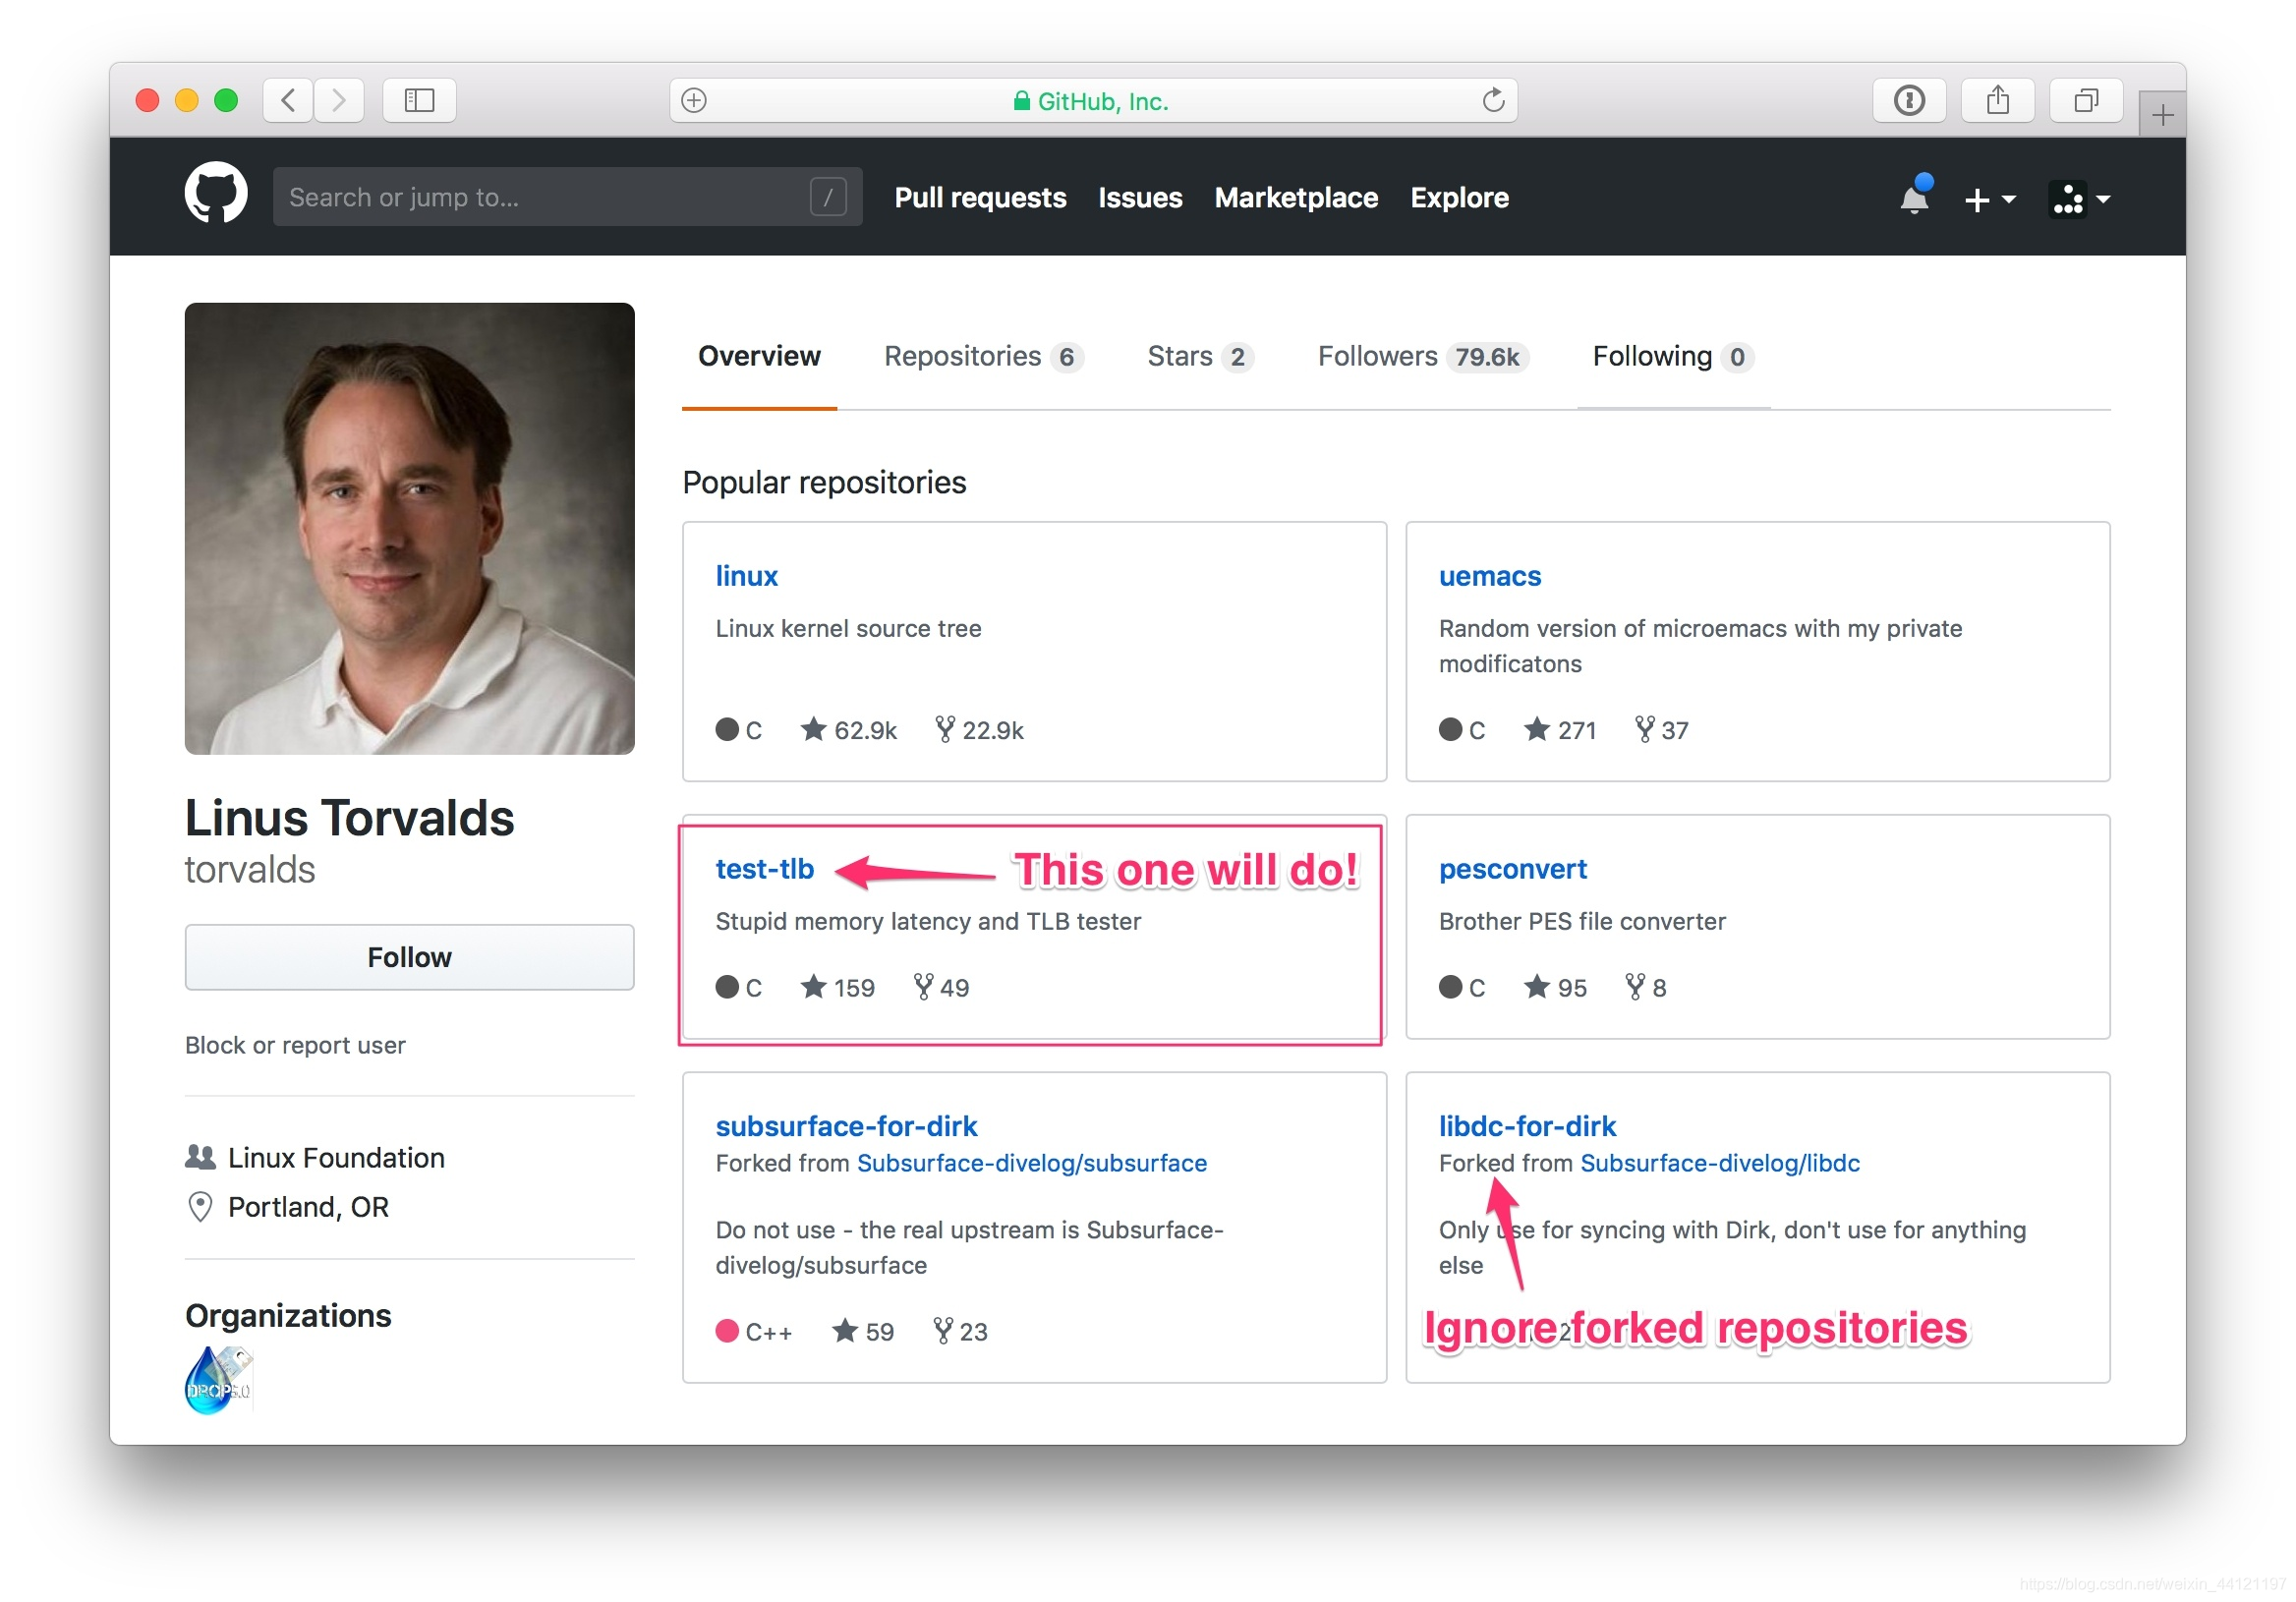Click the Safari share icon
Screen dimensions: 2296x1602
(1996, 100)
